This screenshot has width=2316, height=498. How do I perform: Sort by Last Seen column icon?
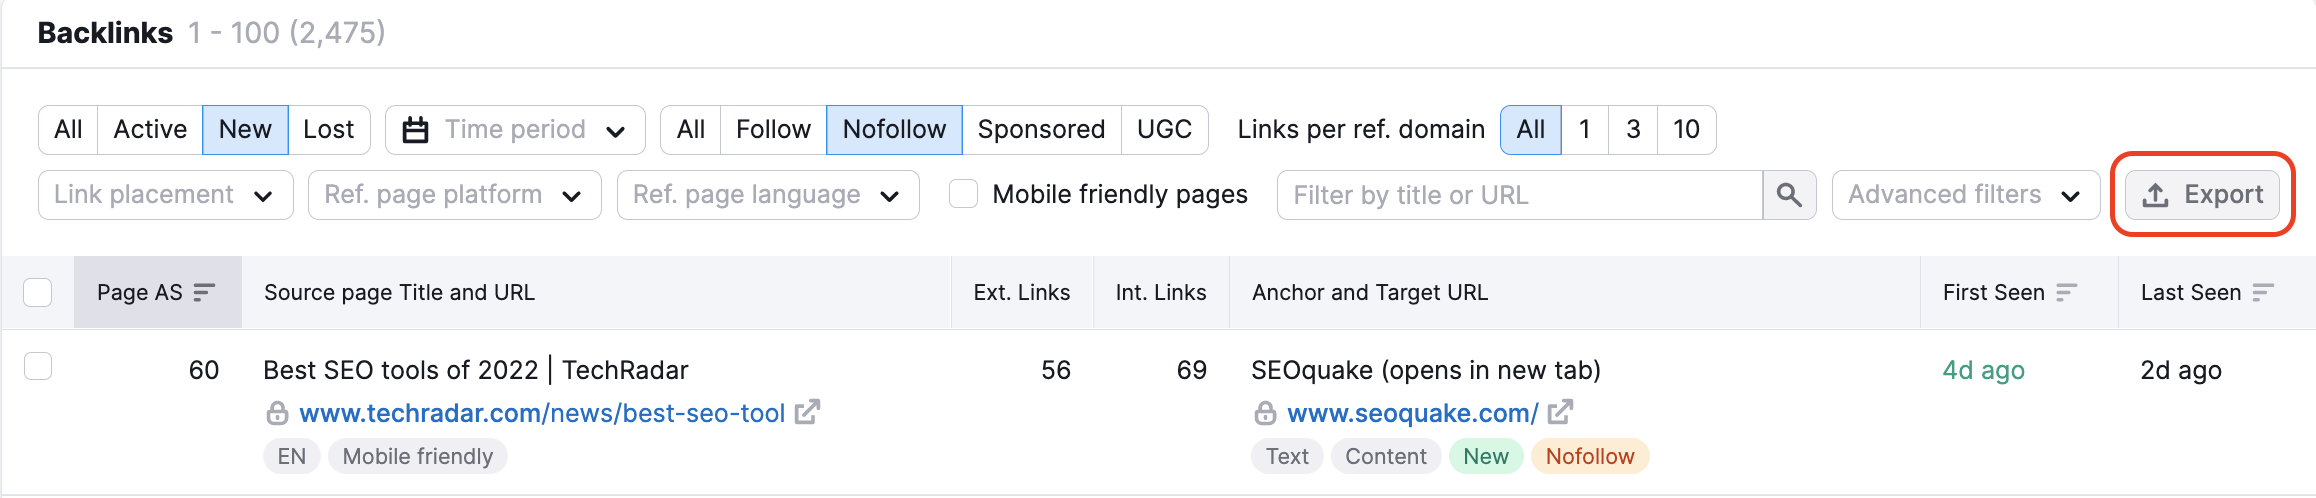tap(2263, 292)
